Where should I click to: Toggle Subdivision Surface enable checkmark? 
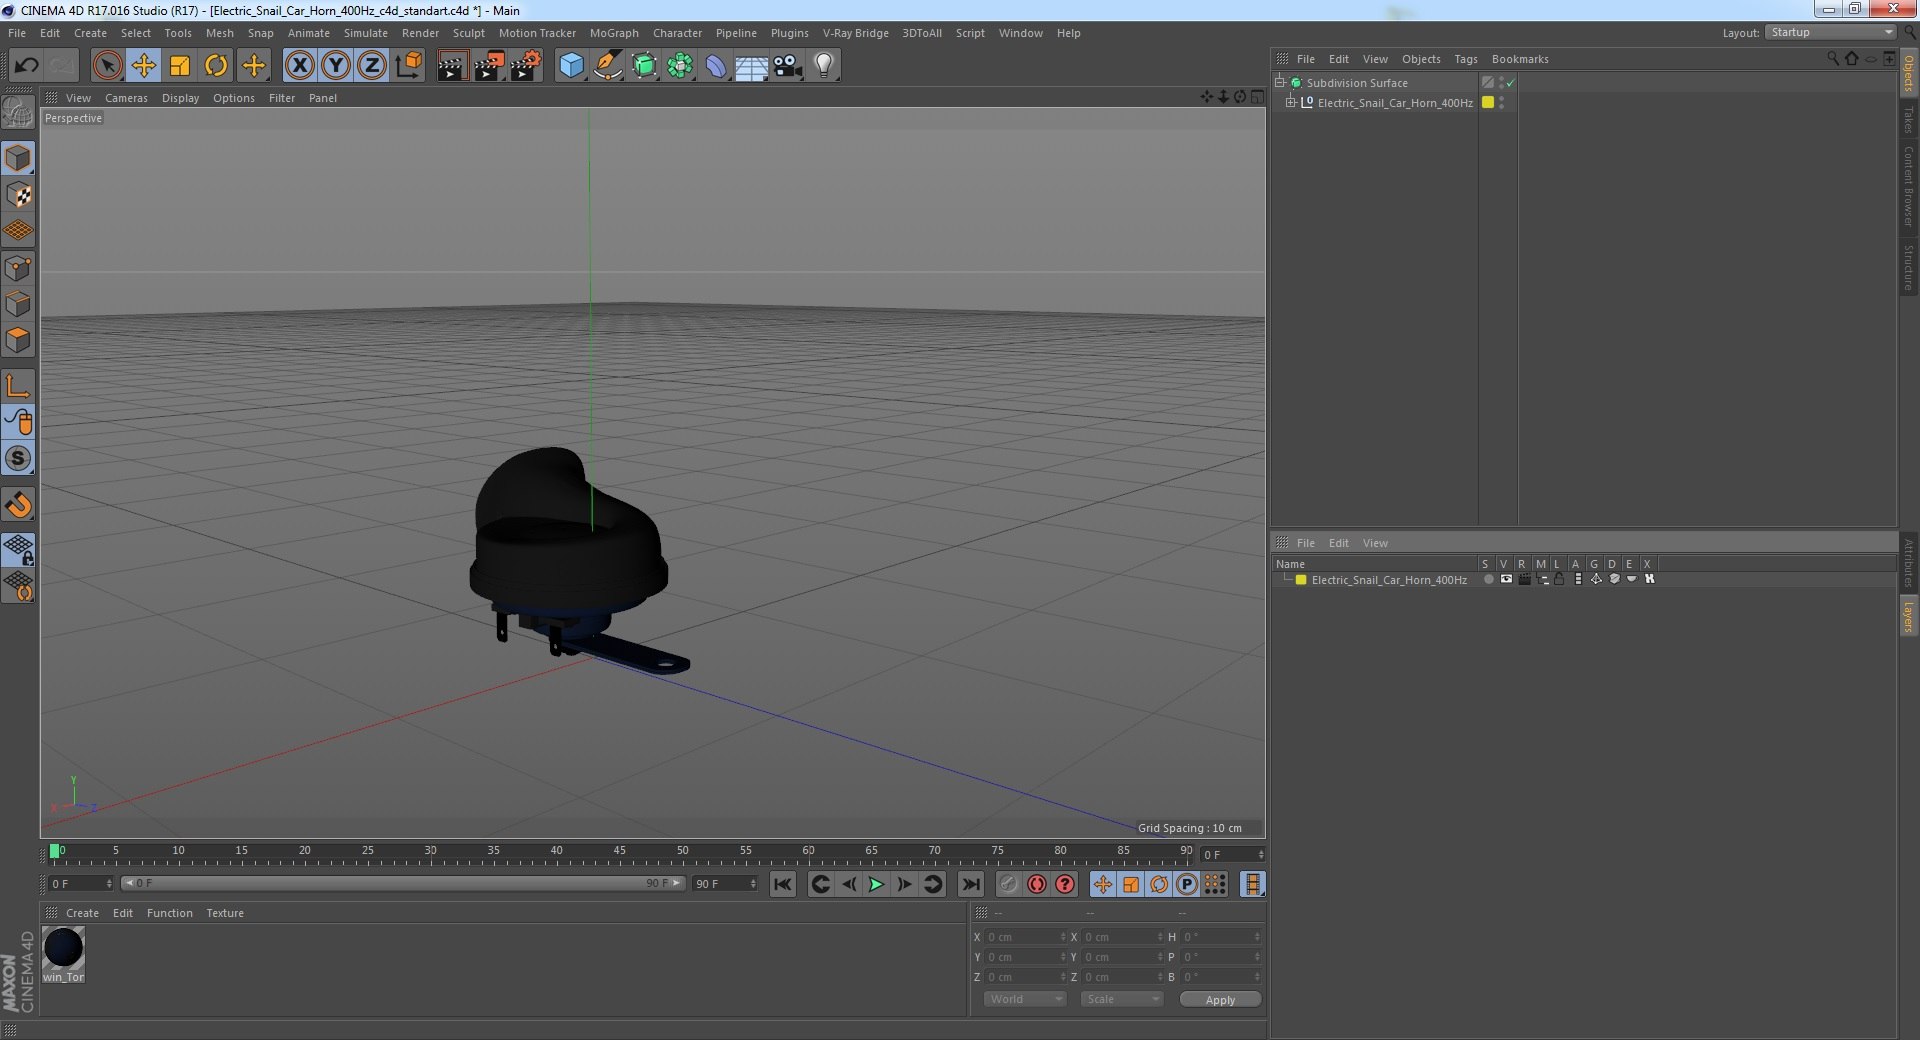[1510, 83]
